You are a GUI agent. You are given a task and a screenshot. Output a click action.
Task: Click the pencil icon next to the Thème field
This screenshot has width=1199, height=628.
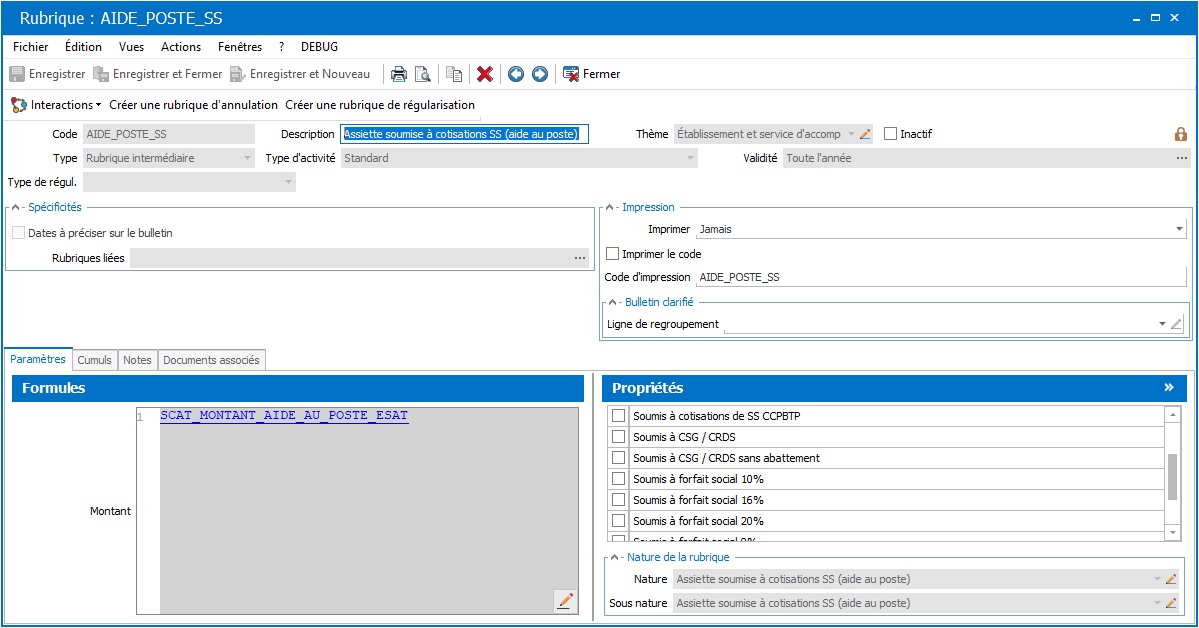coord(866,134)
